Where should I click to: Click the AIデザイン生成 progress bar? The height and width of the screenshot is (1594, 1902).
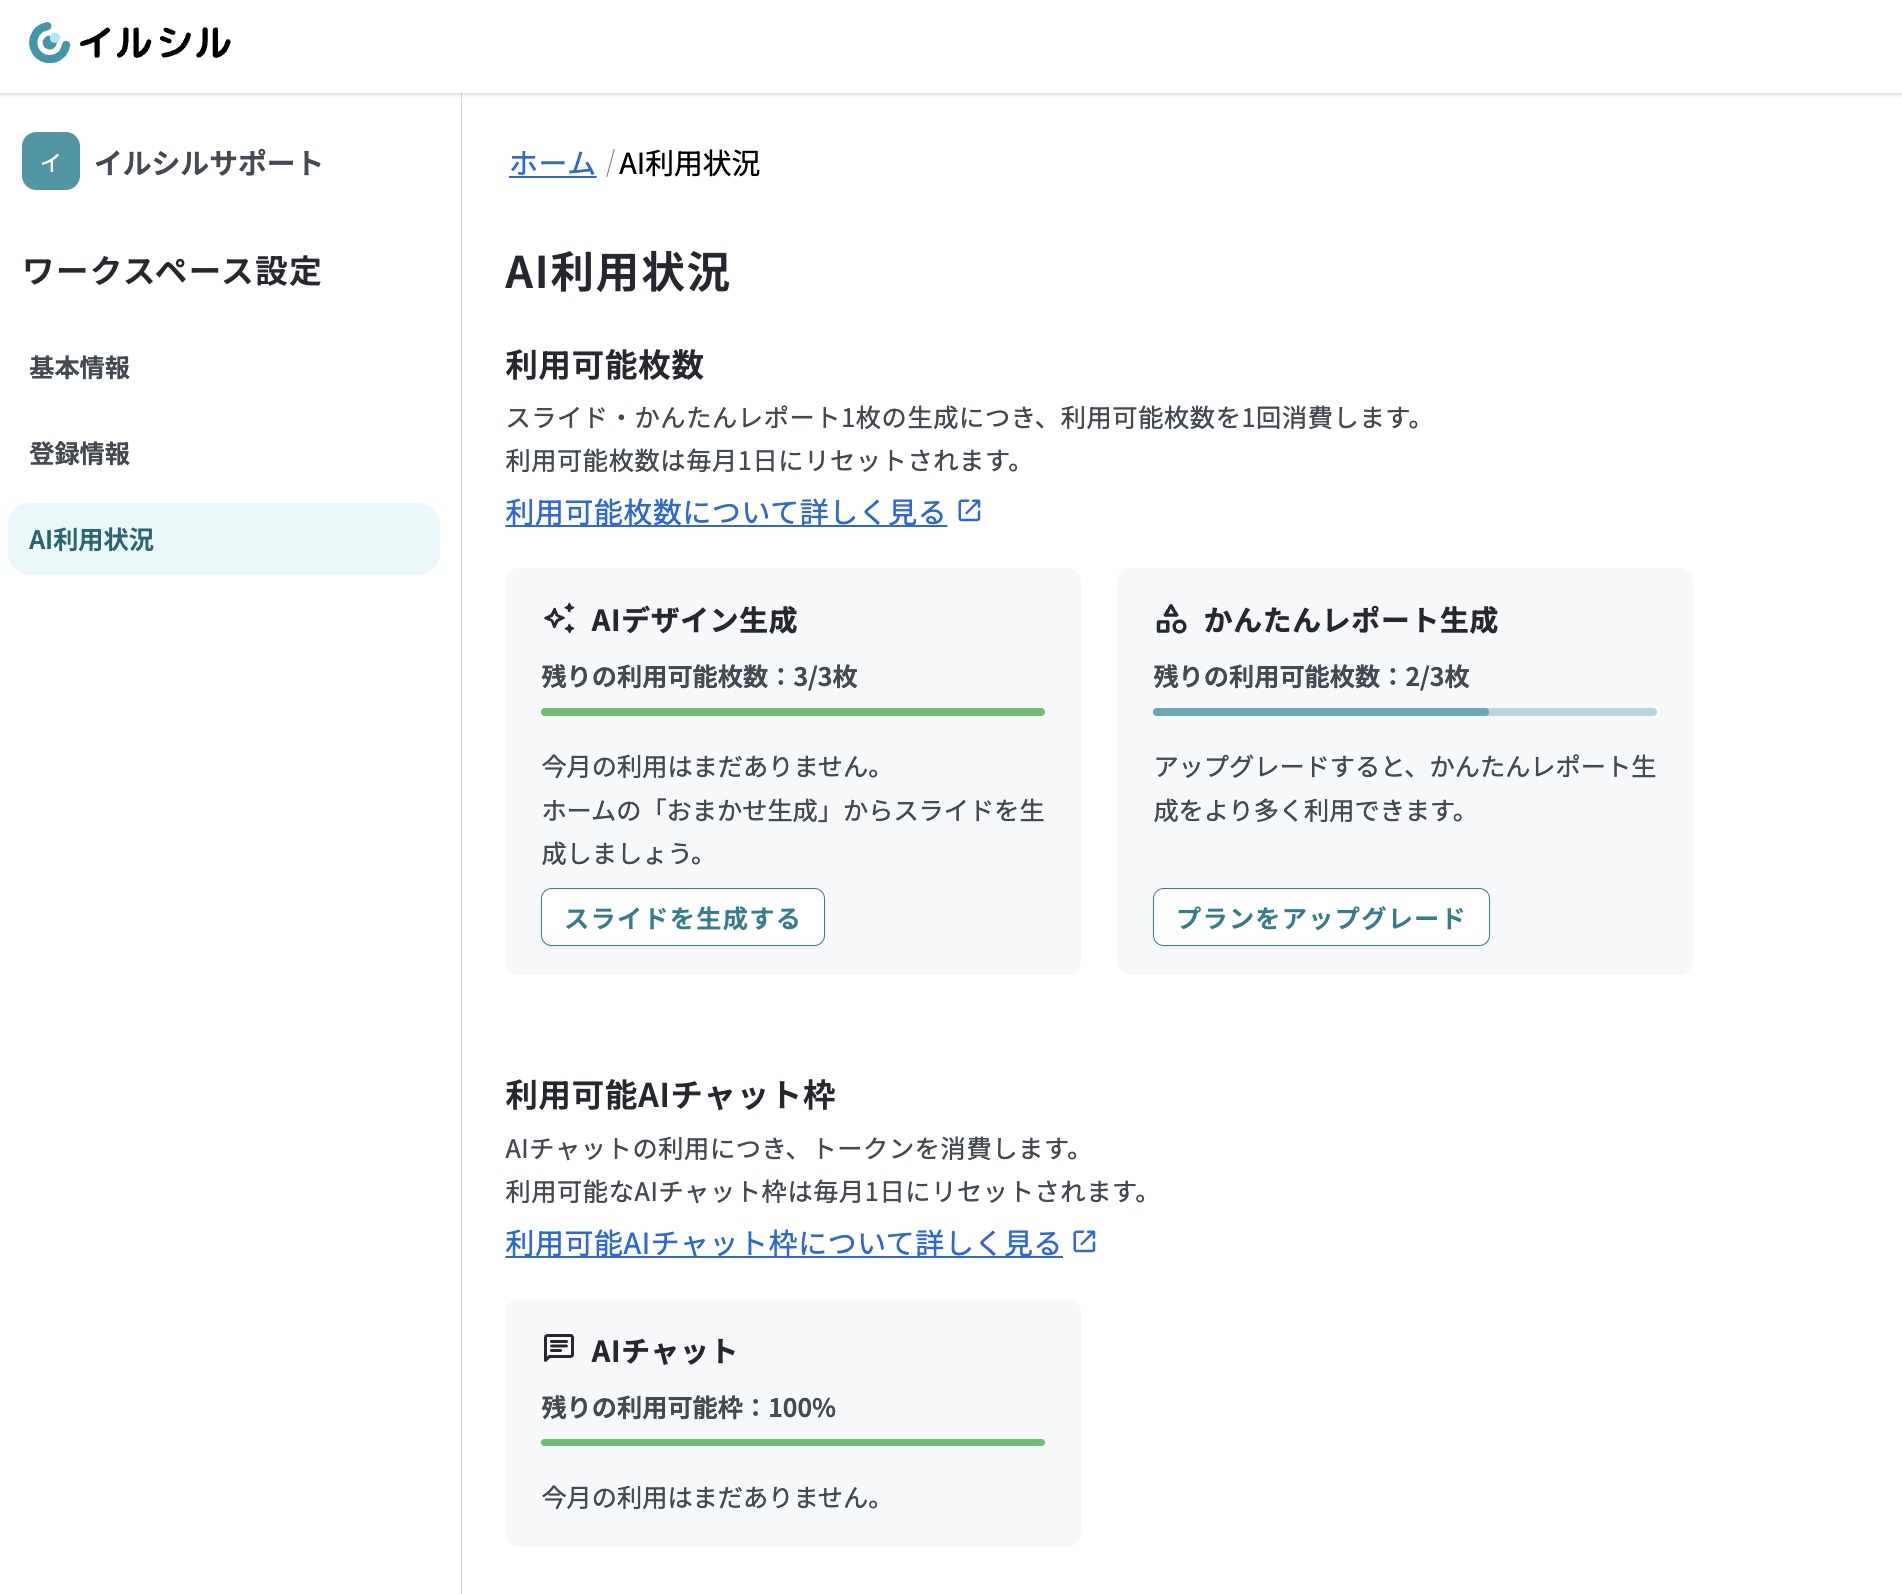pyautogui.click(x=793, y=712)
